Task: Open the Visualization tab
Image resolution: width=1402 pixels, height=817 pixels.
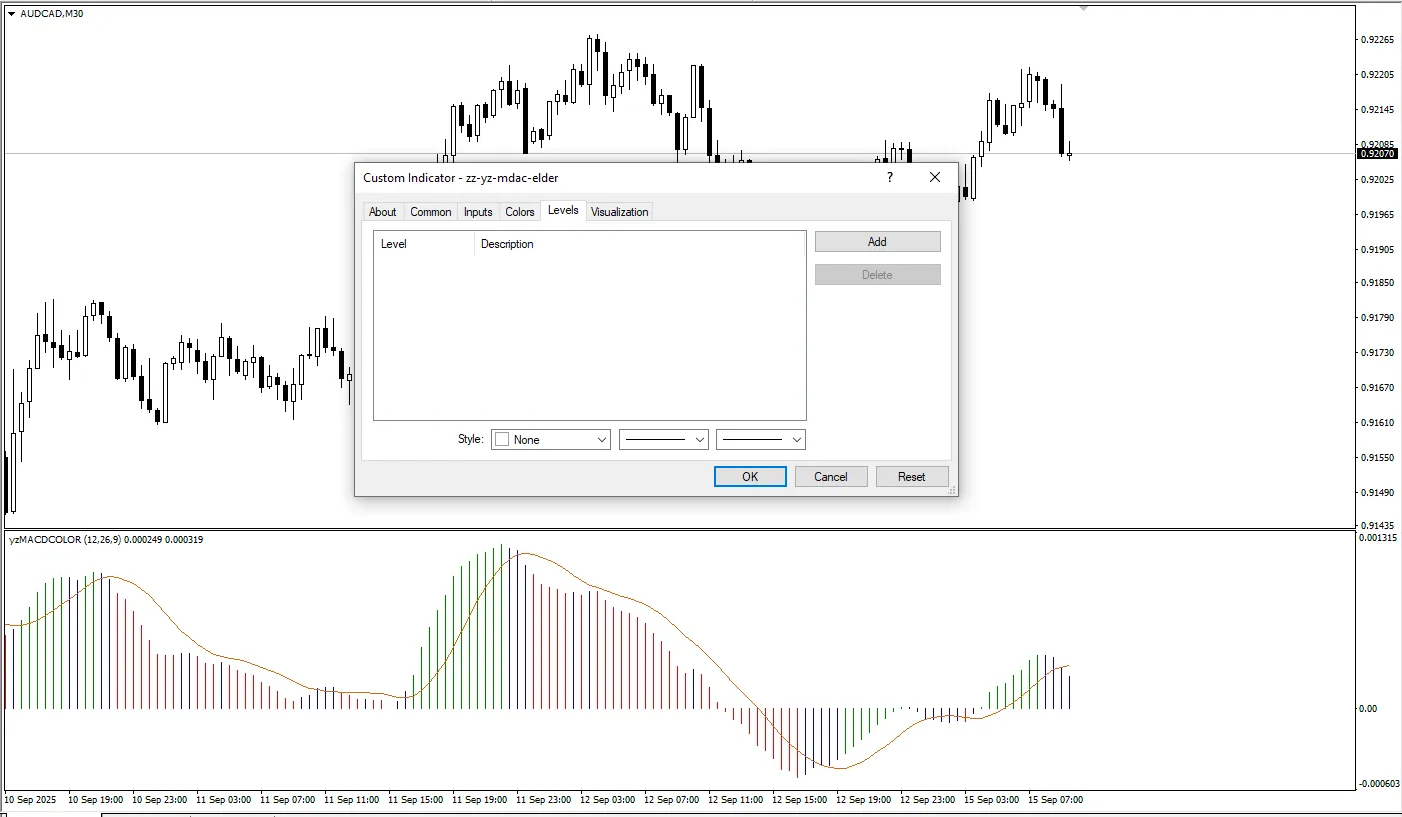Action: click(x=619, y=212)
